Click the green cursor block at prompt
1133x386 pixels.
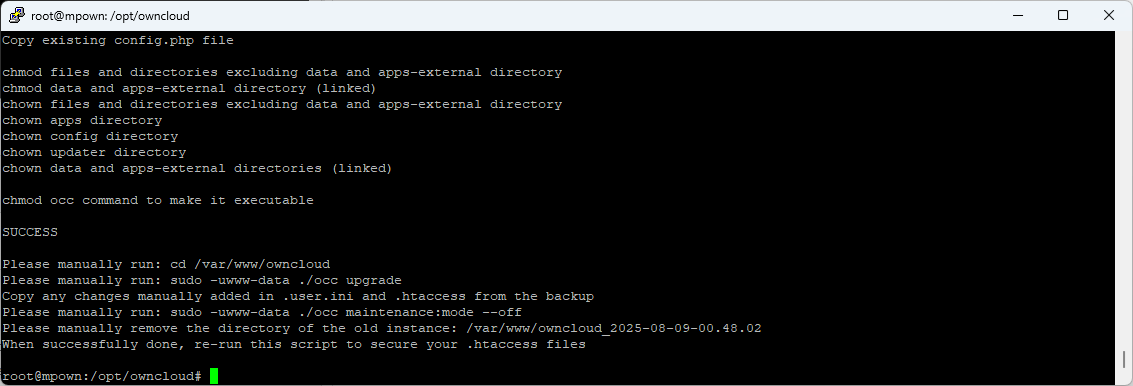[214, 376]
